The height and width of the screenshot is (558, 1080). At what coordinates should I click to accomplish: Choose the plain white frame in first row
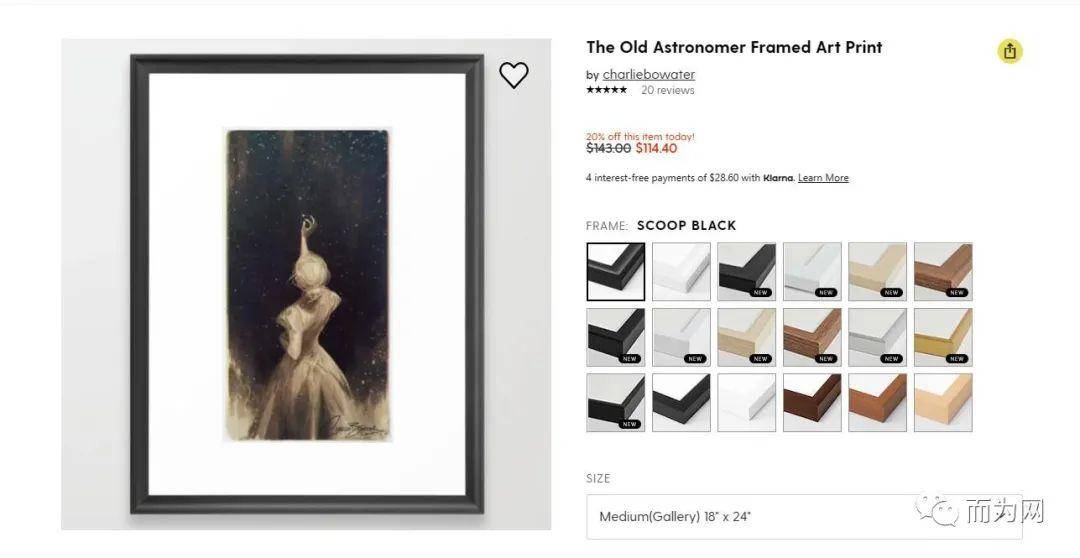coord(681,271)
